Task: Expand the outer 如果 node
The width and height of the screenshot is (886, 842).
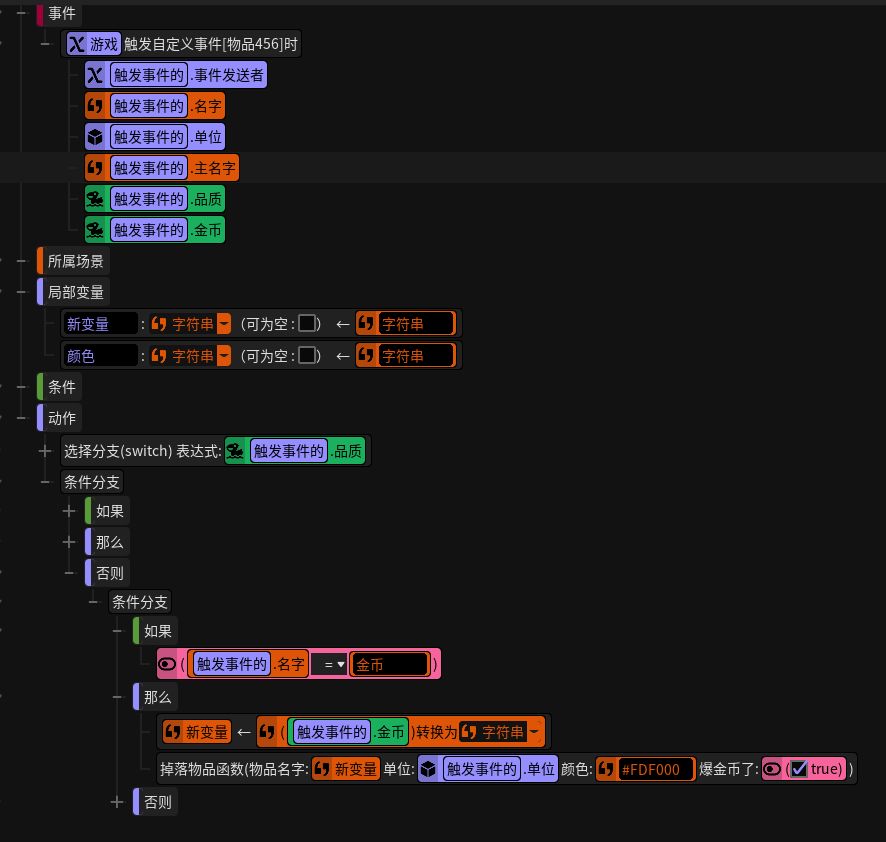Action: [69, 511]
